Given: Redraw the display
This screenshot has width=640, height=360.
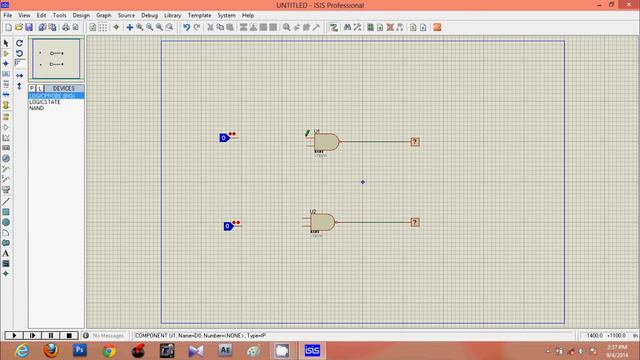Looking at the screenshot, I should (x=93, y=27).
